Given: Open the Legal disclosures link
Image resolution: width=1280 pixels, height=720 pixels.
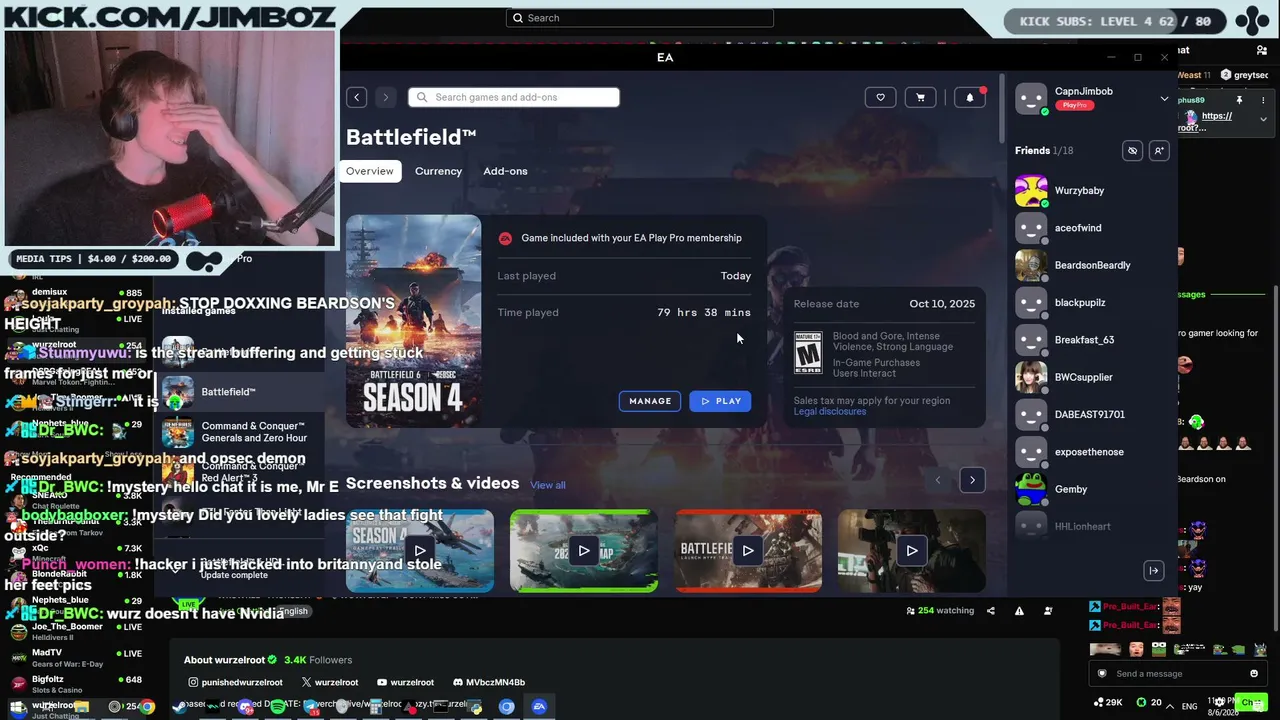Looking at the screenshot, I should click(x=830, y=412).
